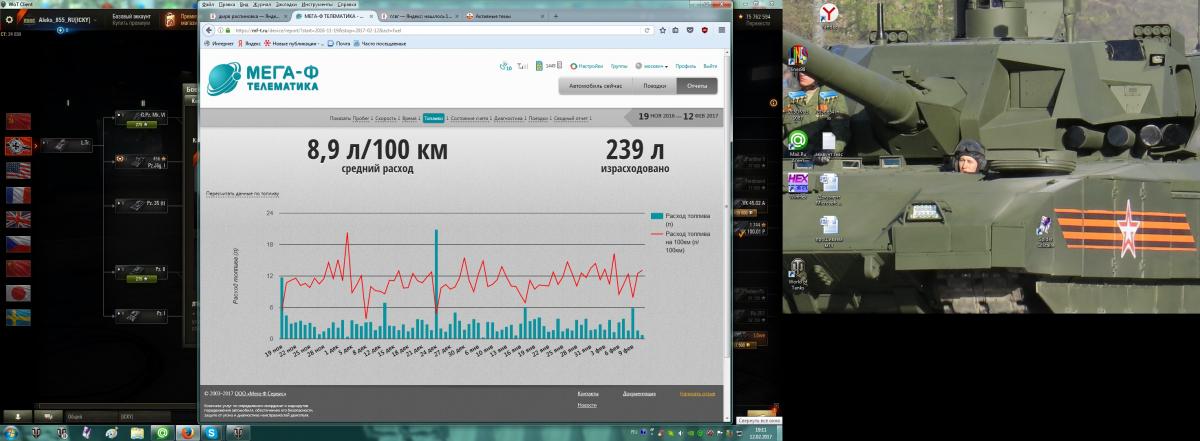Screen dimensions: 1200x441
Task: Open the Группы link
Action: [x=618, y=66]
